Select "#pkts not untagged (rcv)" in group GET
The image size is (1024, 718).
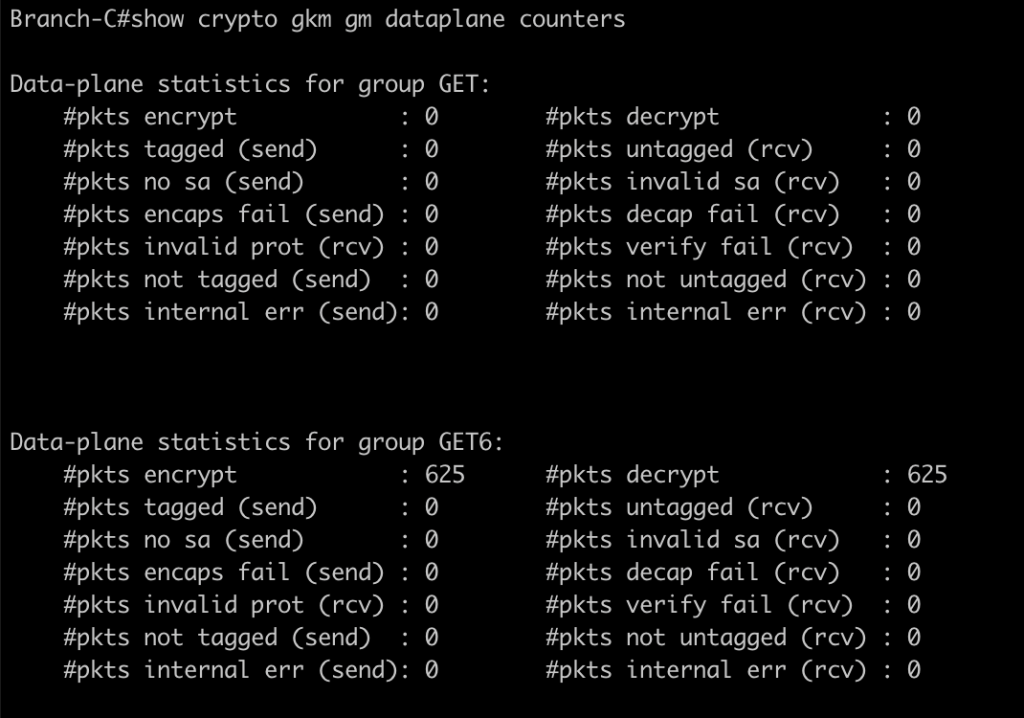coord(705,279)
